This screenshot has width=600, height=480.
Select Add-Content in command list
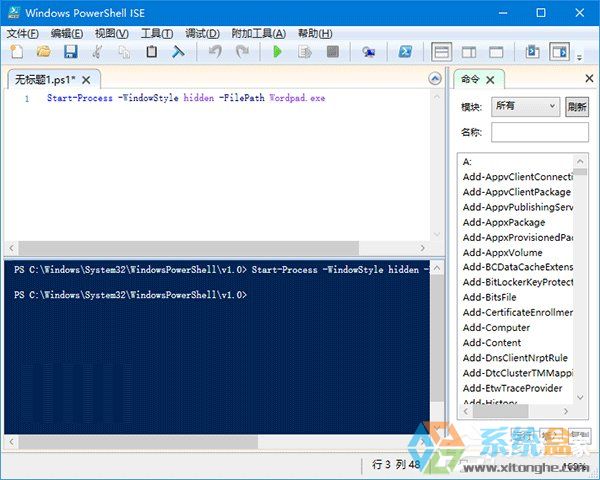point(492,343)
